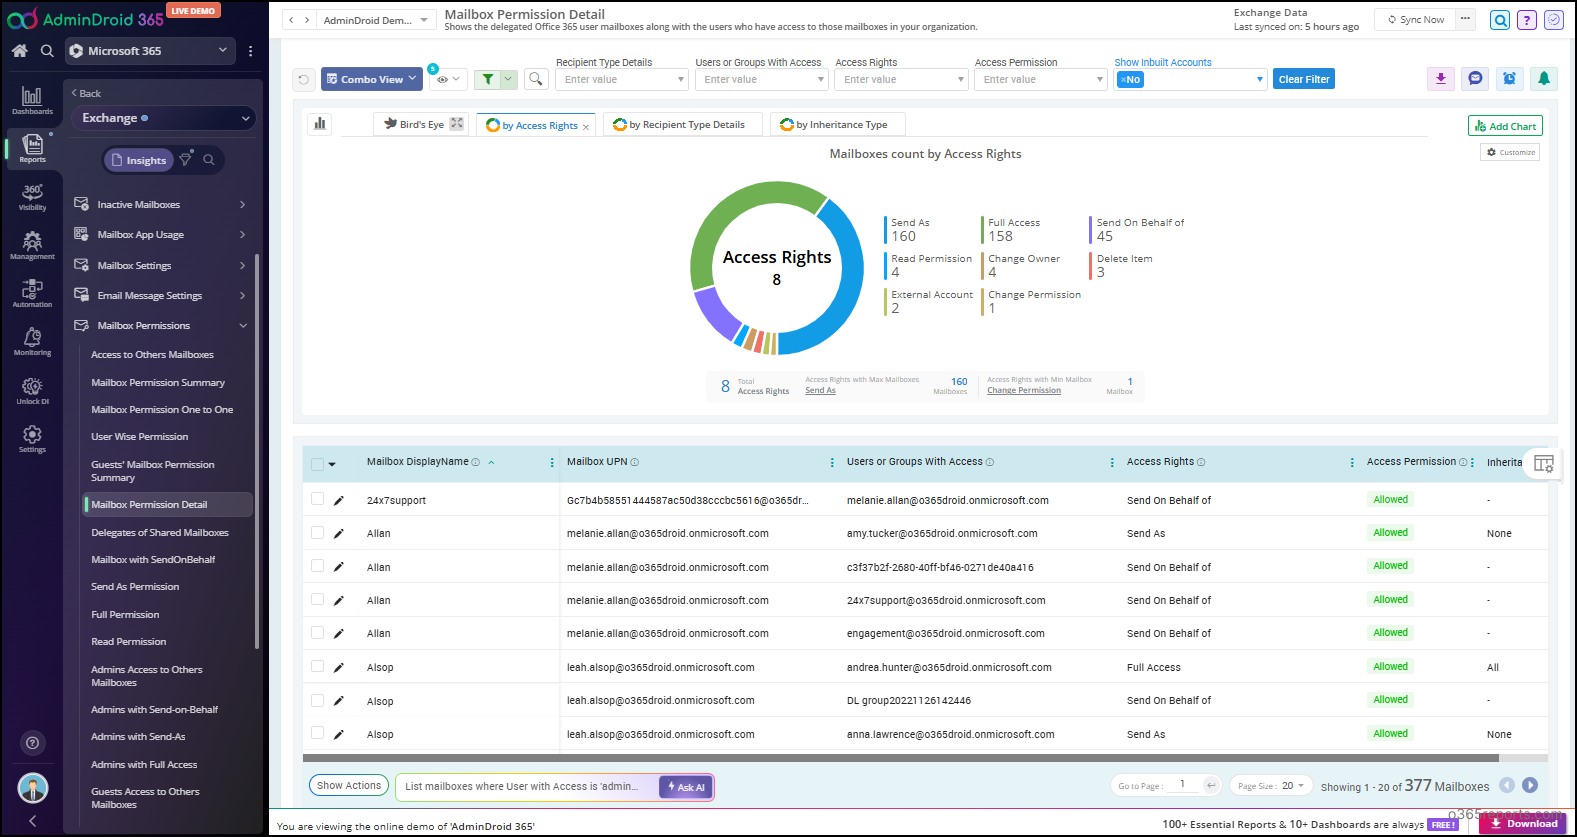Switch to the Bird's Eye chart tab
Viewport: 1577px width, 837px height.
420,124
